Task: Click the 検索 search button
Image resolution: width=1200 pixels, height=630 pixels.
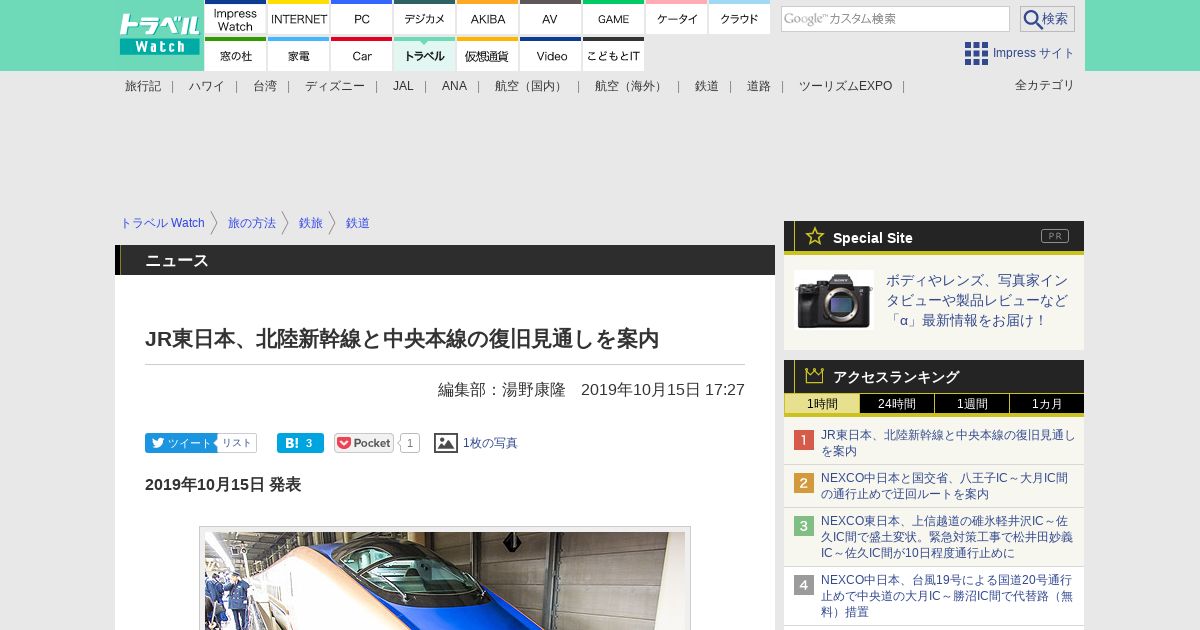Action: (1047, 19)
